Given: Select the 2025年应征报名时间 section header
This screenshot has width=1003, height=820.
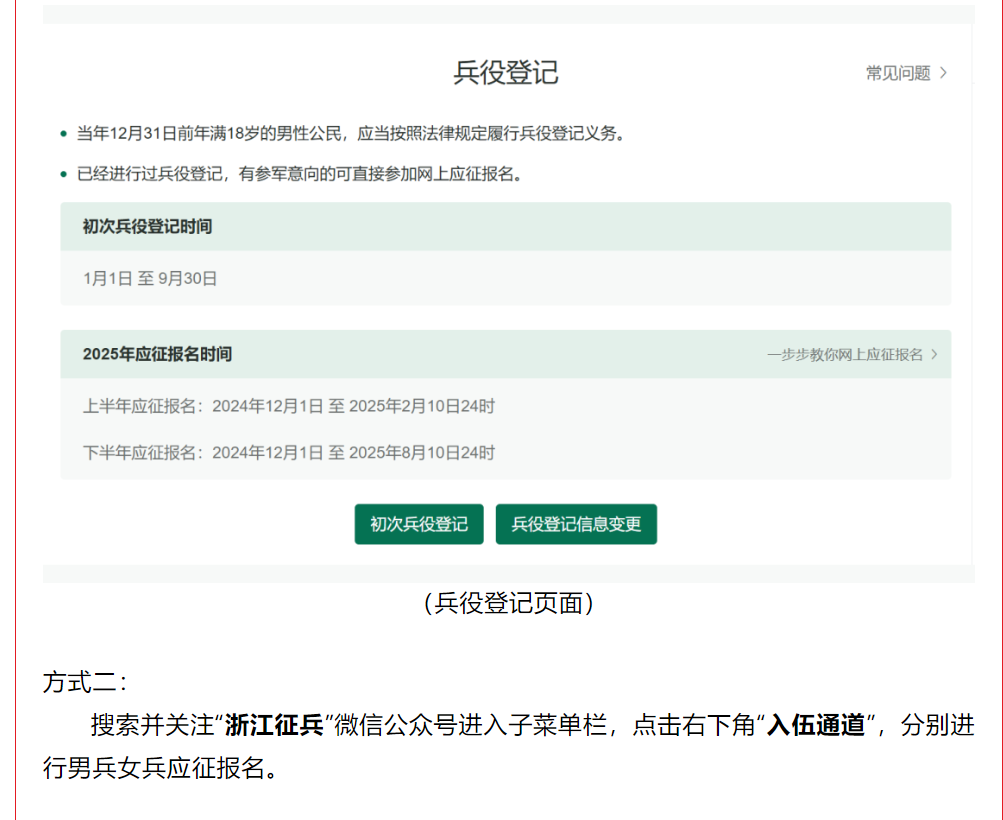Looking at the screenshot, I should pyautogui.click(x=158, y=354).
